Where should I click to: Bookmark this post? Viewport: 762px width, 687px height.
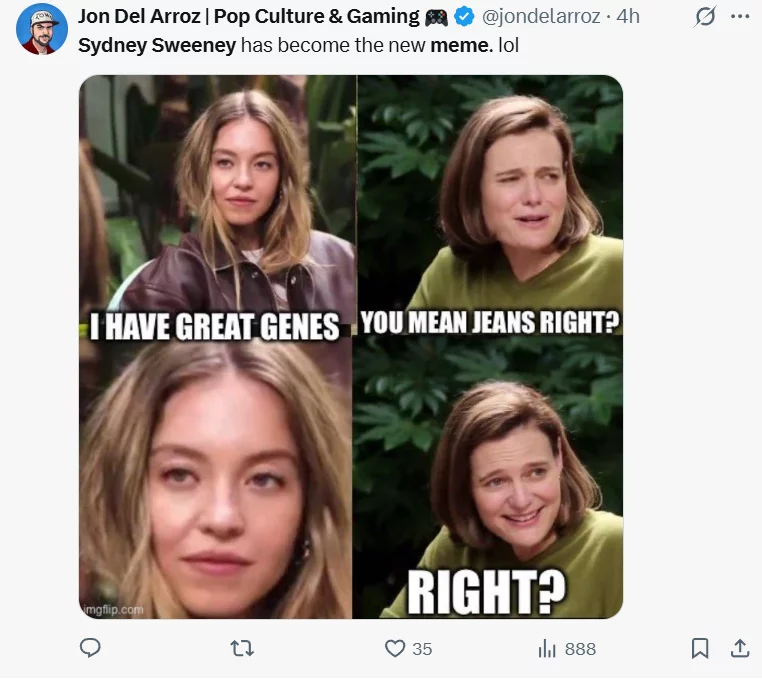click(700, 649)
